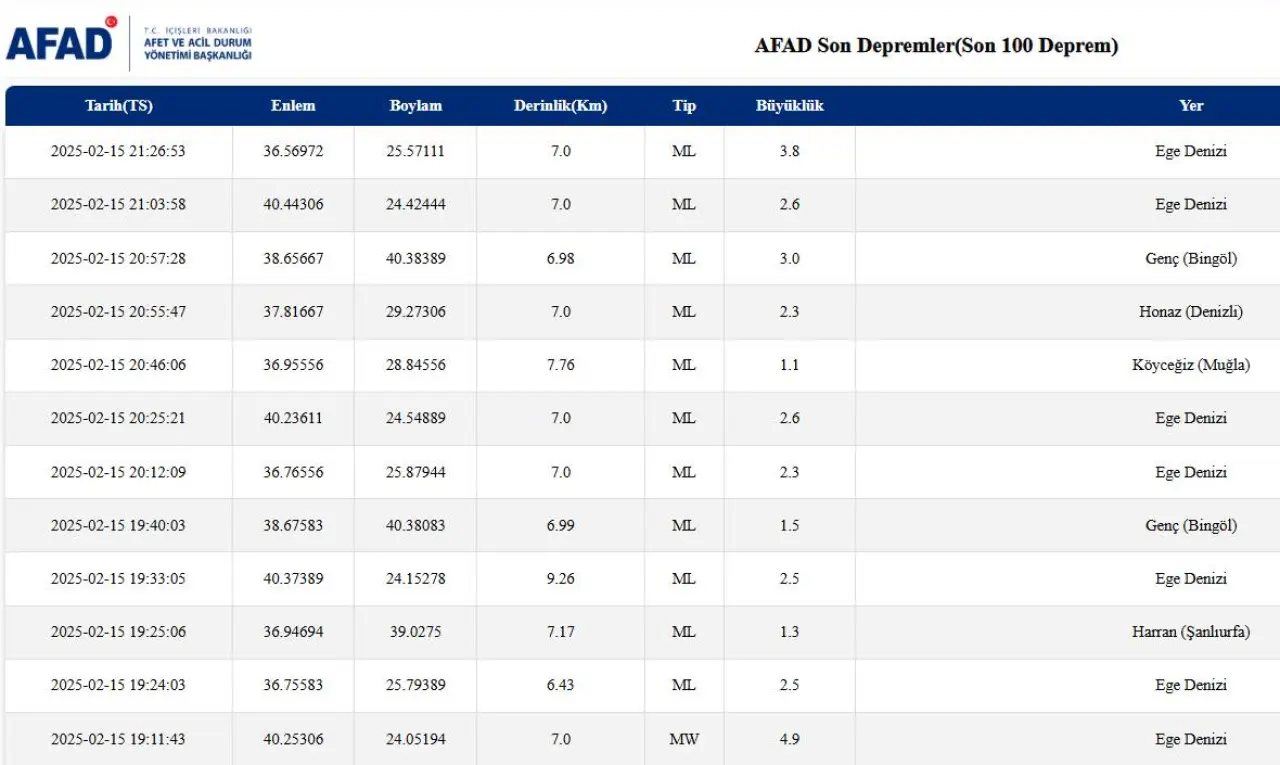Click the Genç (Bingöl) magnitude 3.0 location

coord(1191,259)
